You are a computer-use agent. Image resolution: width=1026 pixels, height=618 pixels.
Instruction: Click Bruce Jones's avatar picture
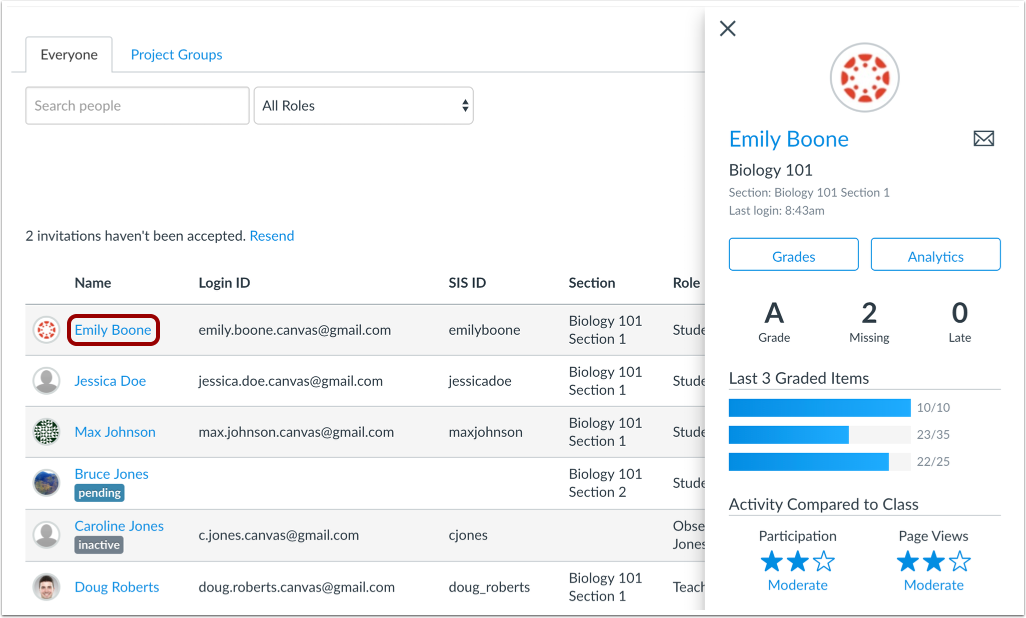coord(46,483)
